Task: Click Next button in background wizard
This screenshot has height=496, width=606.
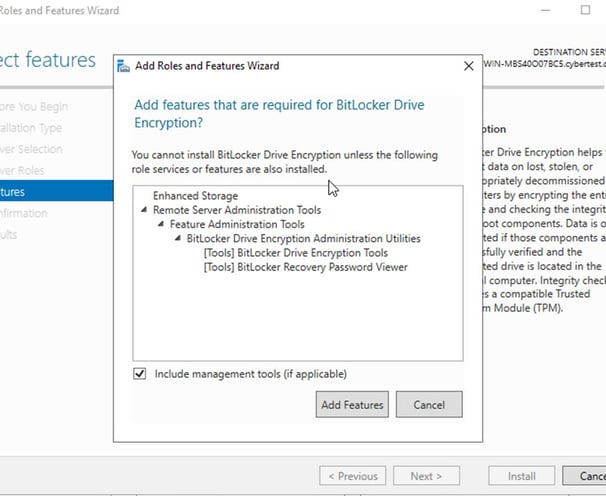Action: coord(426,476)
